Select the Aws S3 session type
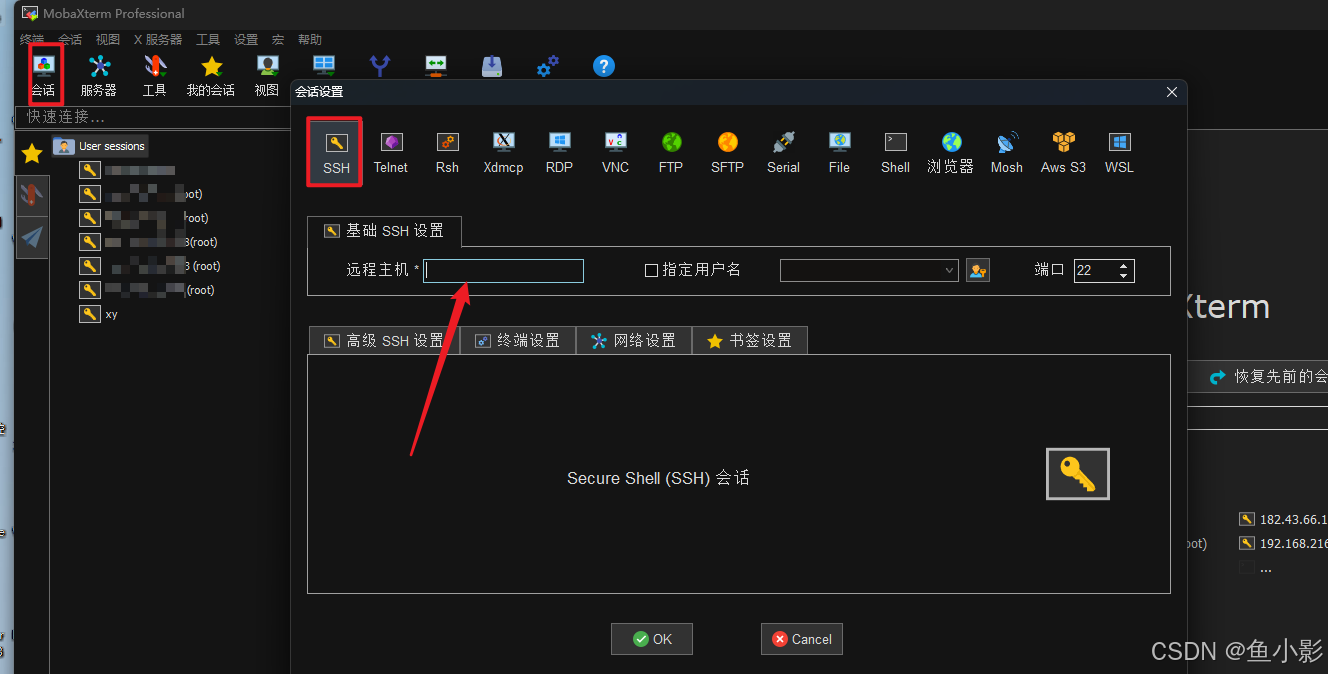Image resolution: width=1328 pixels, height=674 pixels. pyautogui.click(x=1063, y=152)
